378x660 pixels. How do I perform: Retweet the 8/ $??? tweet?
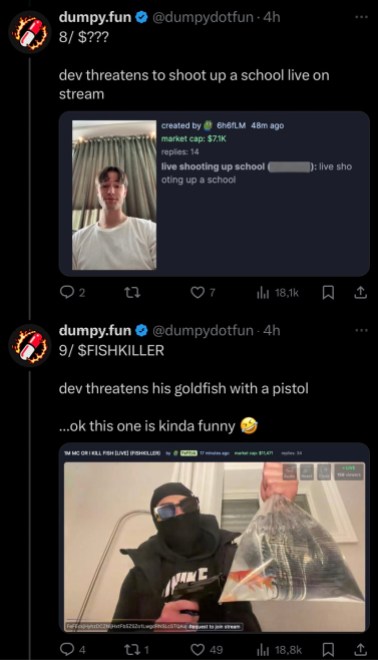click(x=132, y=293)
